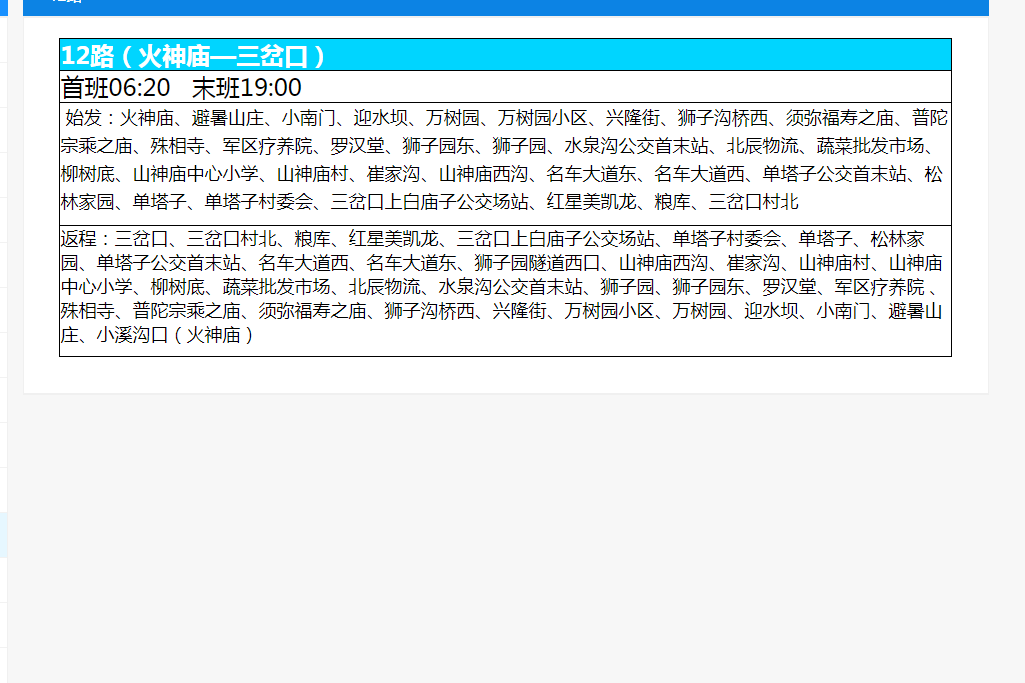This screenshot has width=1025, height=683.
Task: Click 狮子园隧道西口 in the return stop list
Action: point(537,263)
